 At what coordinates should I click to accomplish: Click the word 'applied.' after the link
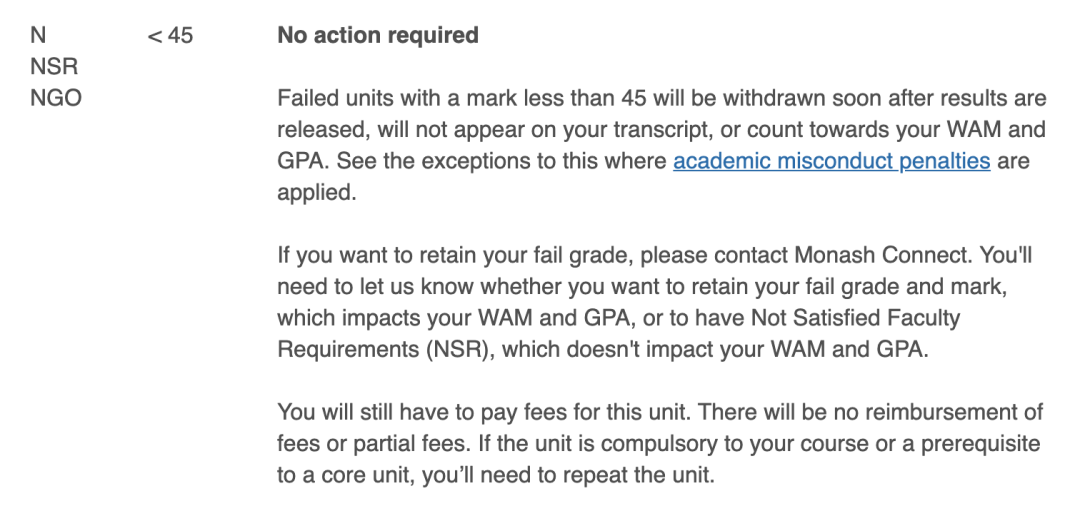coord(317,193)
